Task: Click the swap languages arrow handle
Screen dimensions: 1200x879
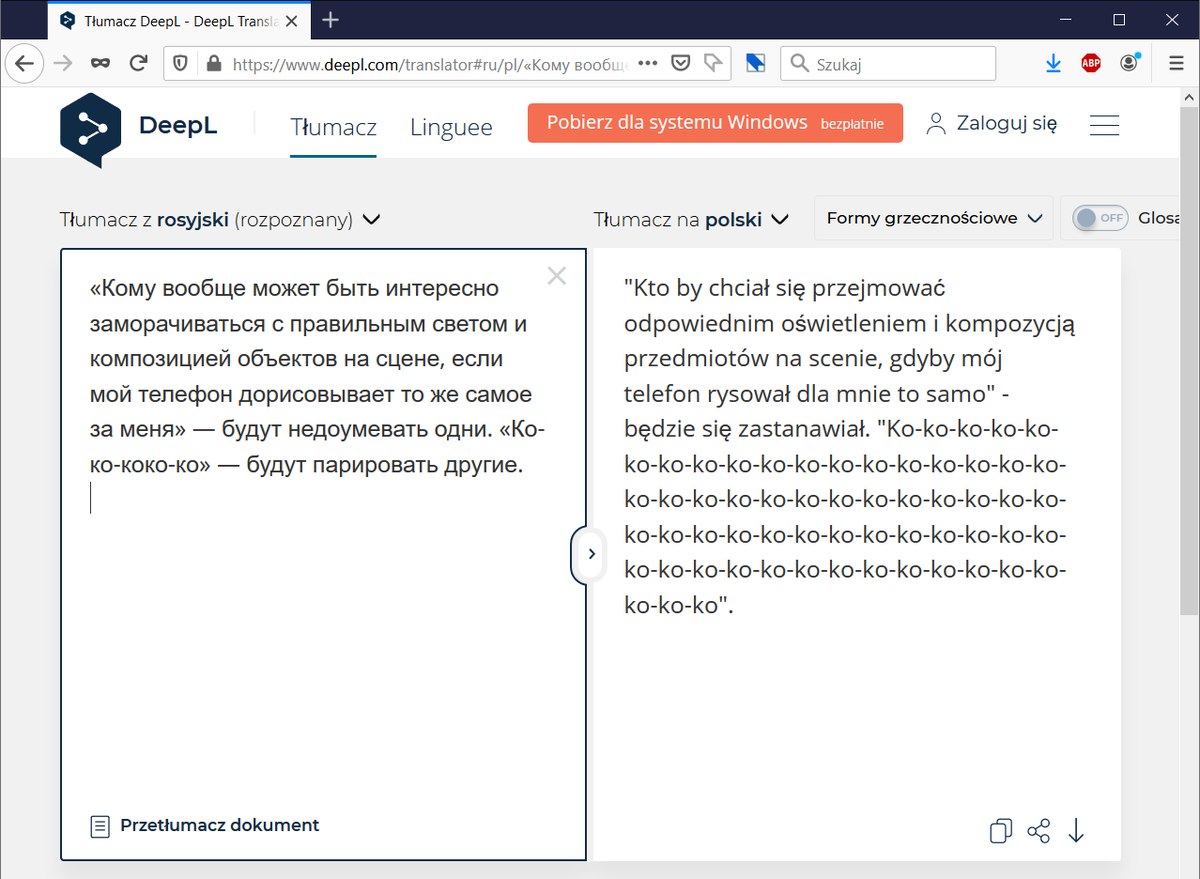Action: (x=591, y=553)
